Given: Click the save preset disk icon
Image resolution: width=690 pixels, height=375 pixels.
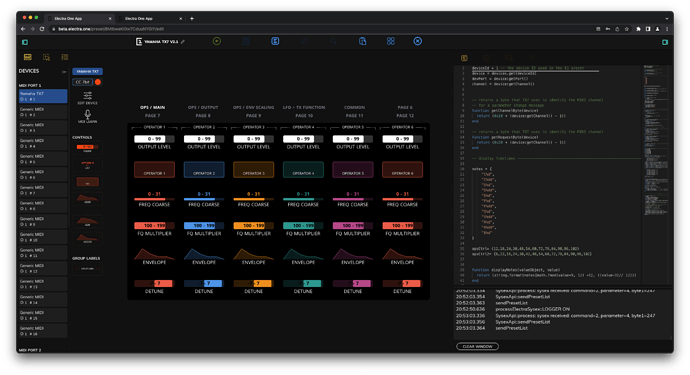Looking at the screenshot, I should (x=246, y=41).
